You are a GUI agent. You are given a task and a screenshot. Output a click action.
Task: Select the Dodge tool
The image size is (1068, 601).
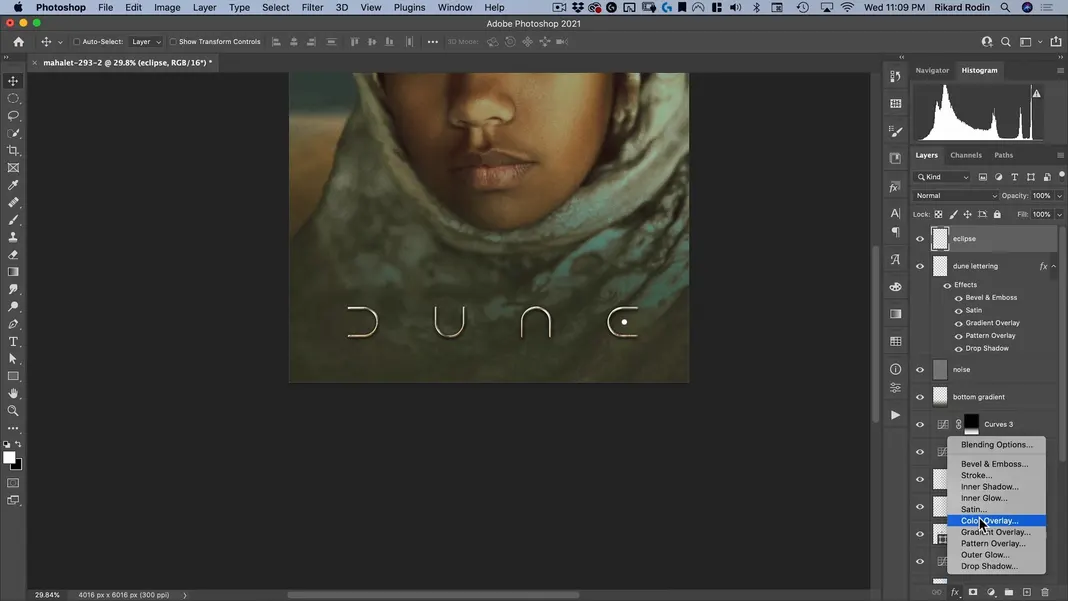[13, 307]
